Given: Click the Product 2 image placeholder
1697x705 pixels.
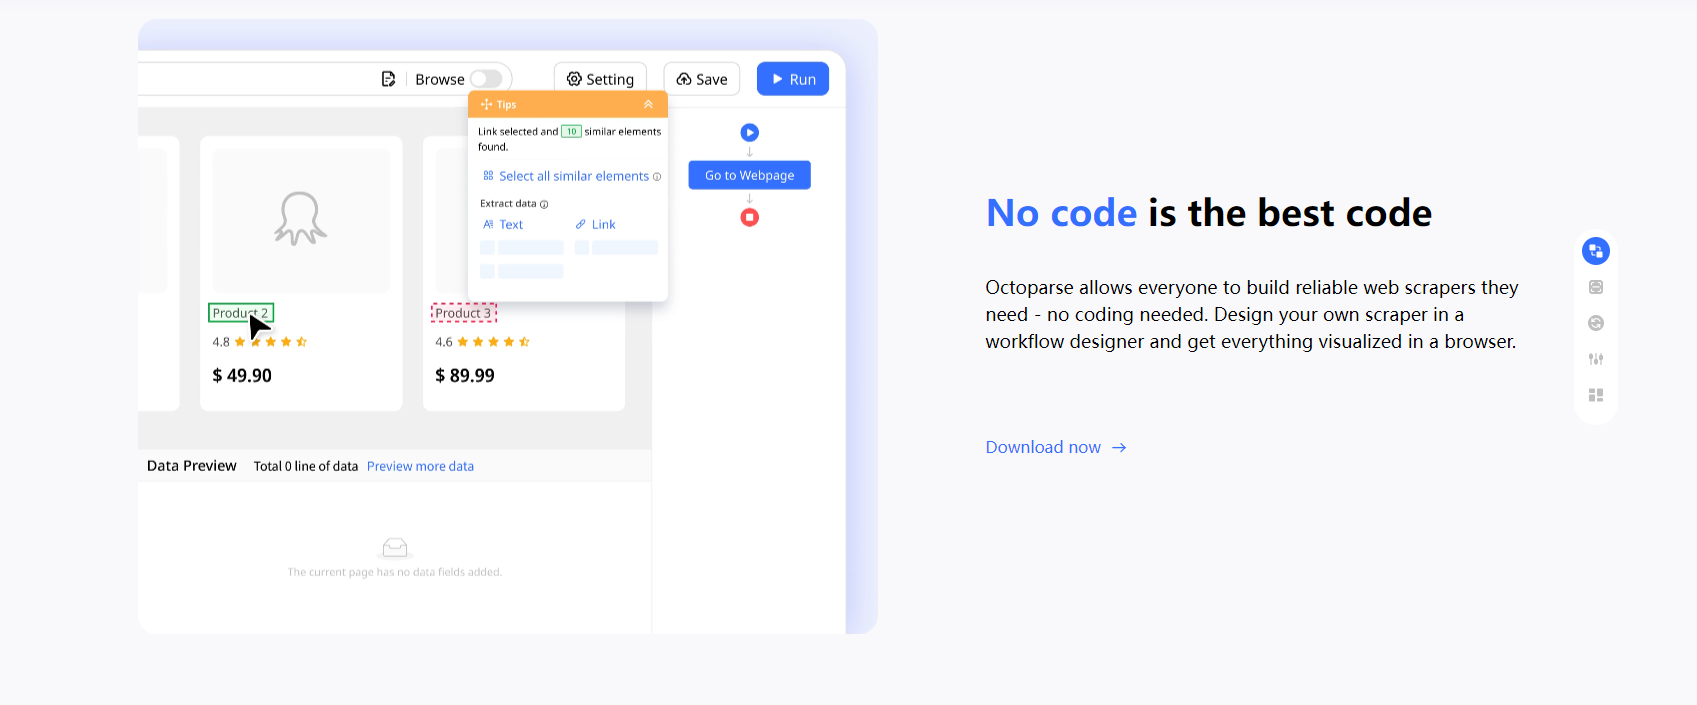Looking at the screenshot, I should pos(301,220).
